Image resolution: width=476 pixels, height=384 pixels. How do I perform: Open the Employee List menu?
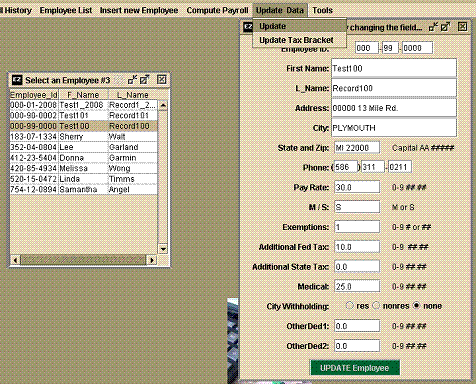pos(66,10)
